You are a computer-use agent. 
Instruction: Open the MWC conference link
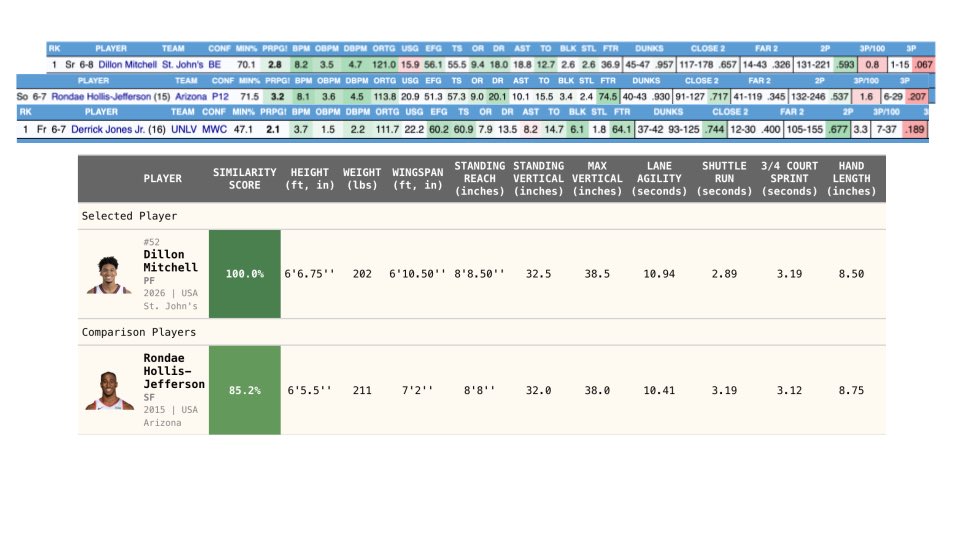[214, 129]
